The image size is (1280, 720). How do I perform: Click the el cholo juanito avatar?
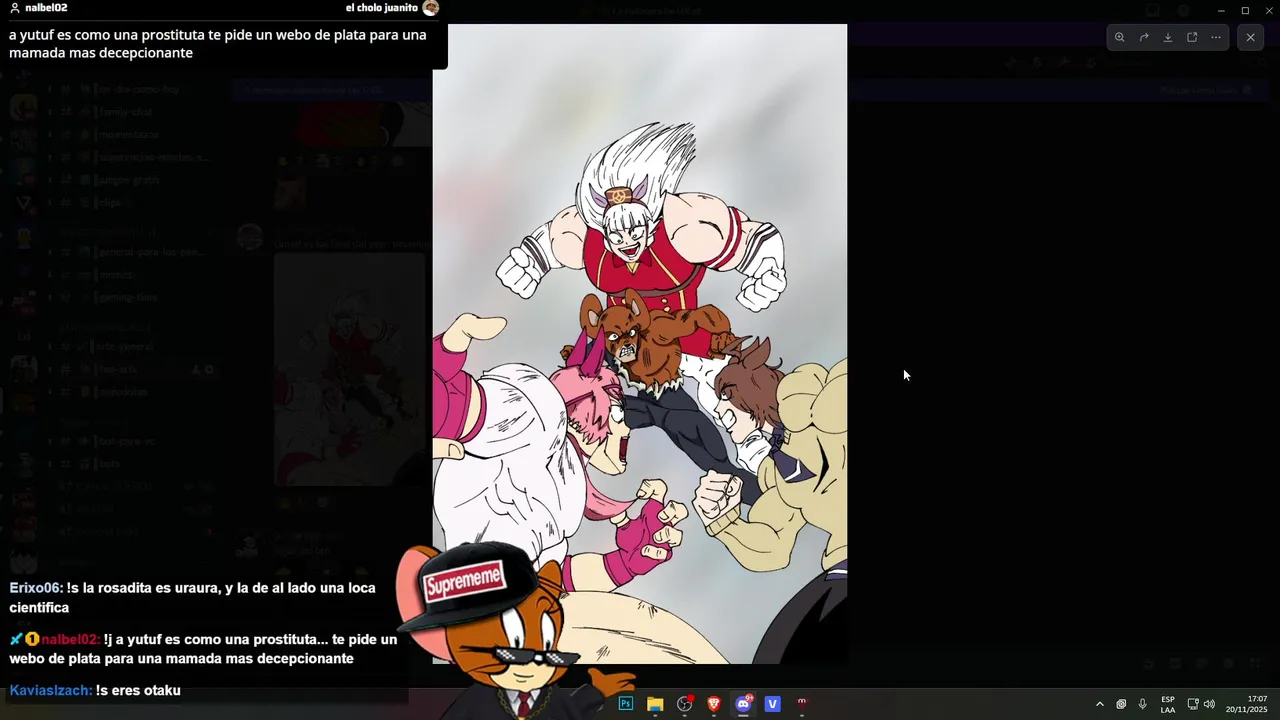431,8
